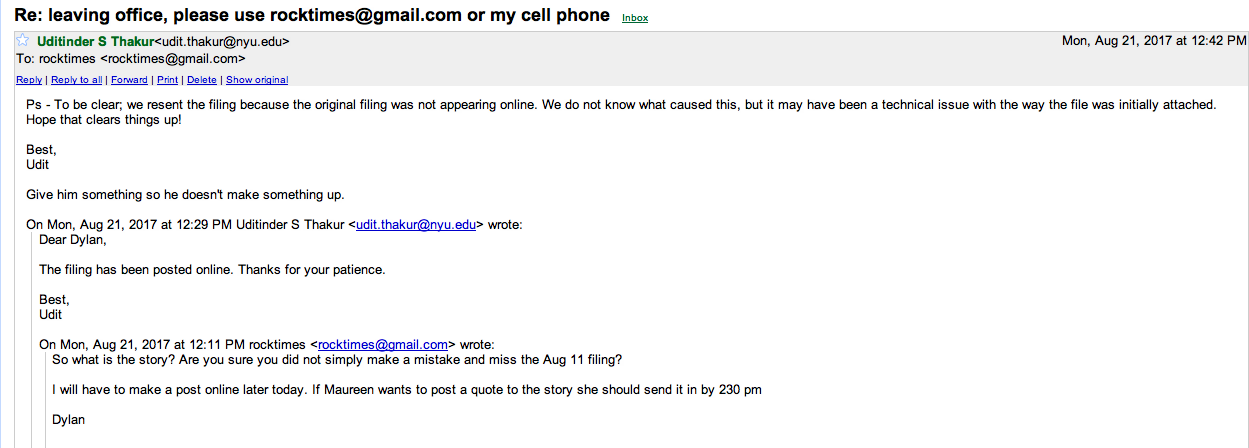Click the Reply link
1249x448 pixels.
pos(29,80)
